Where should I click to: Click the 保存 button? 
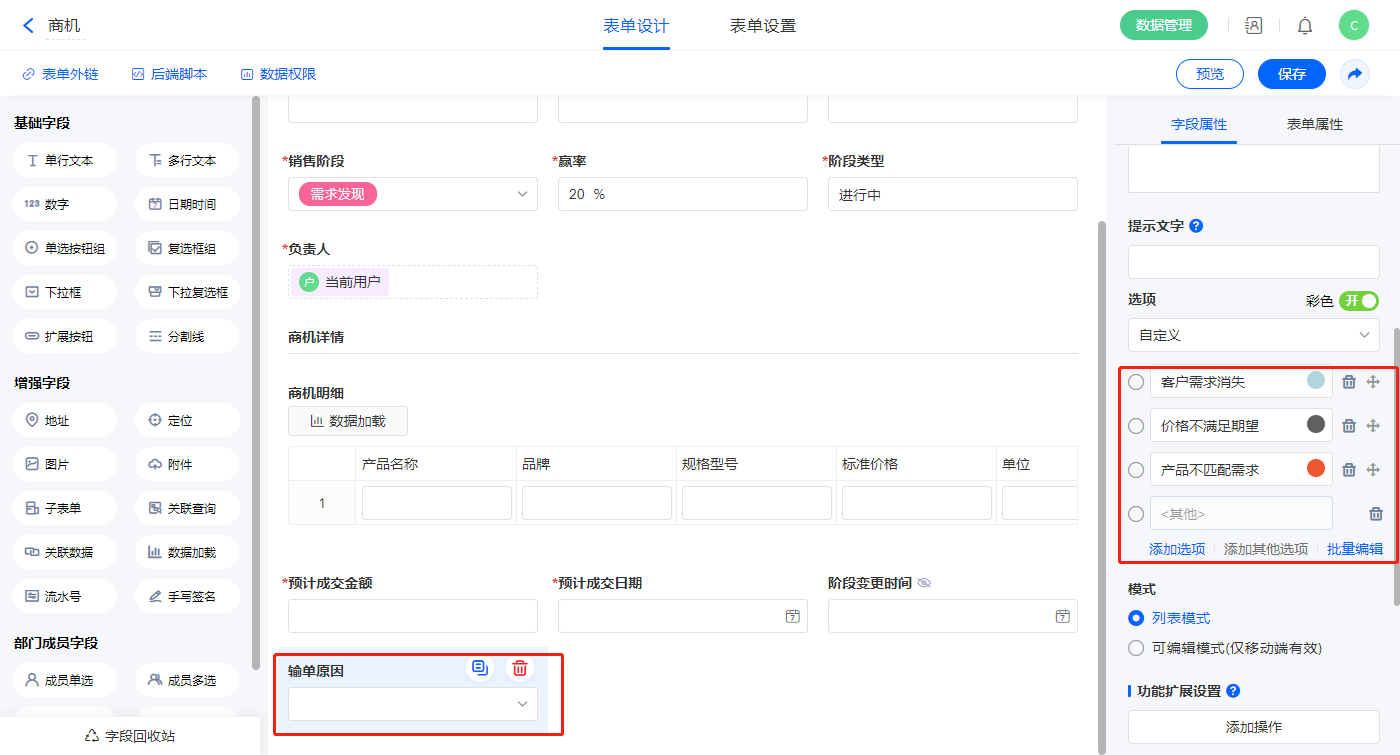tap(1291, 74)
